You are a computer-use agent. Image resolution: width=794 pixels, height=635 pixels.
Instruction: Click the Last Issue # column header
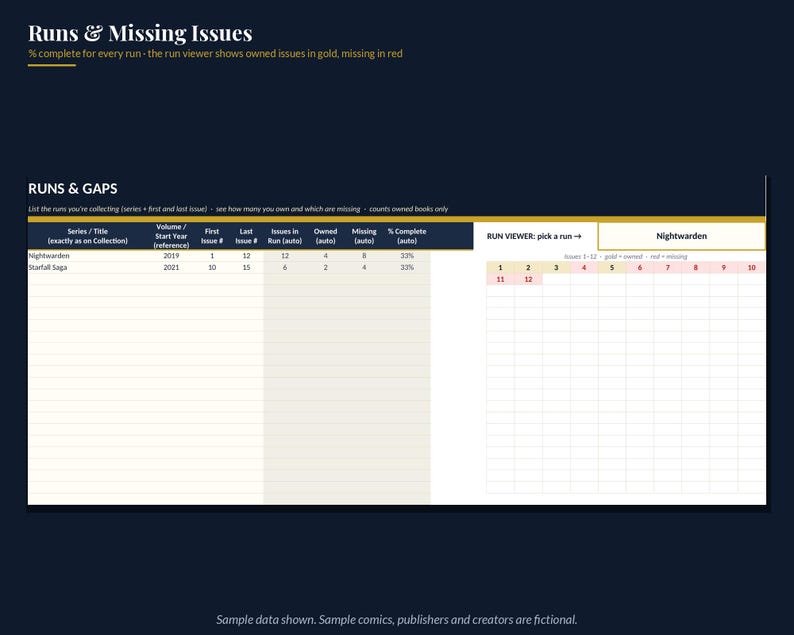pyautogui.click(x=246, y=236)
